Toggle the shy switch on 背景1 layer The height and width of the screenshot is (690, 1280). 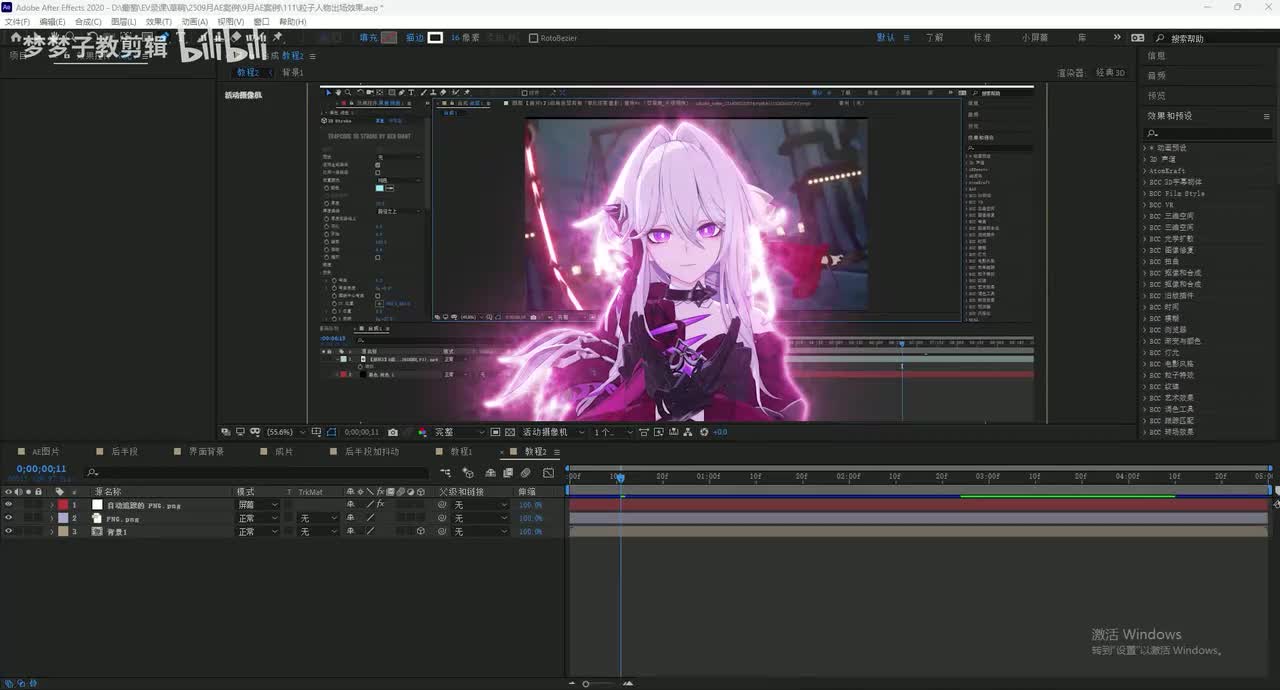coord(350,531)
